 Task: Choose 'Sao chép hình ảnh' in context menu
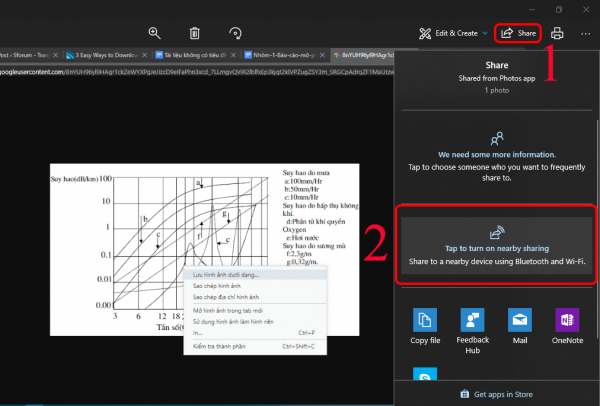[x=255, y=286]
